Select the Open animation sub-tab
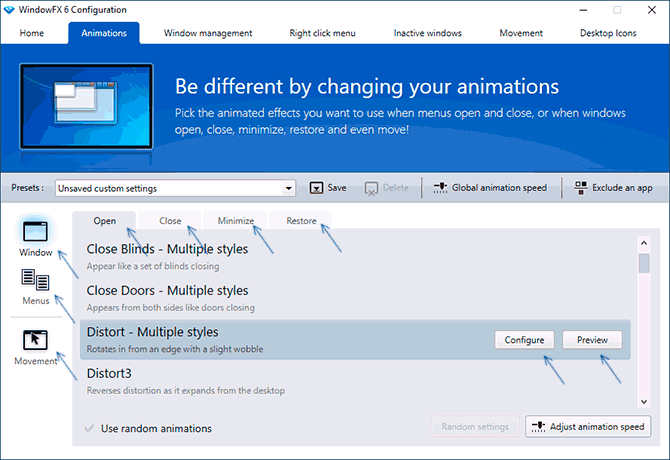The width and height of the screenshot is (670, 460). pos(105,221)
